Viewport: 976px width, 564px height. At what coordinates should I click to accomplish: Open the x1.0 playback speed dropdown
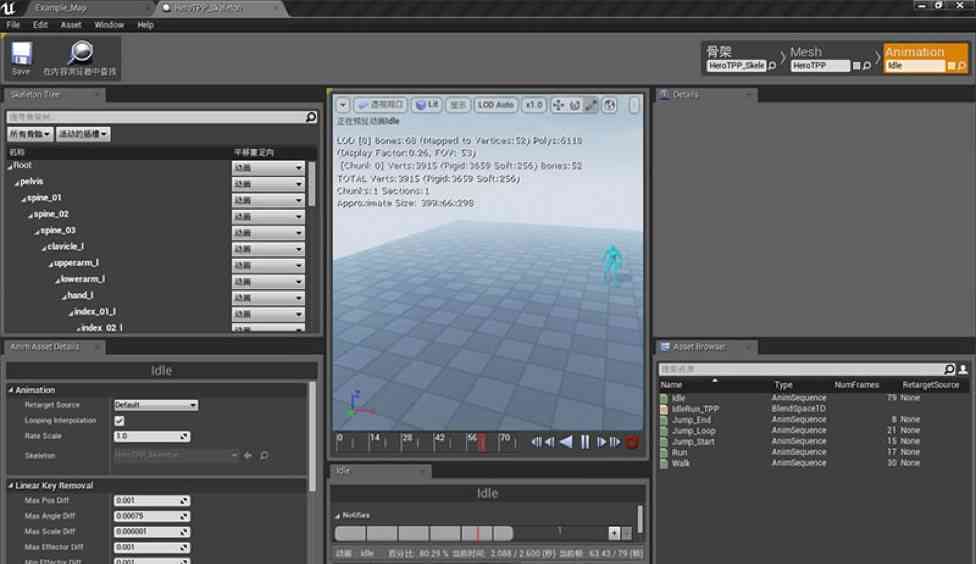click(x=534, y=105)
